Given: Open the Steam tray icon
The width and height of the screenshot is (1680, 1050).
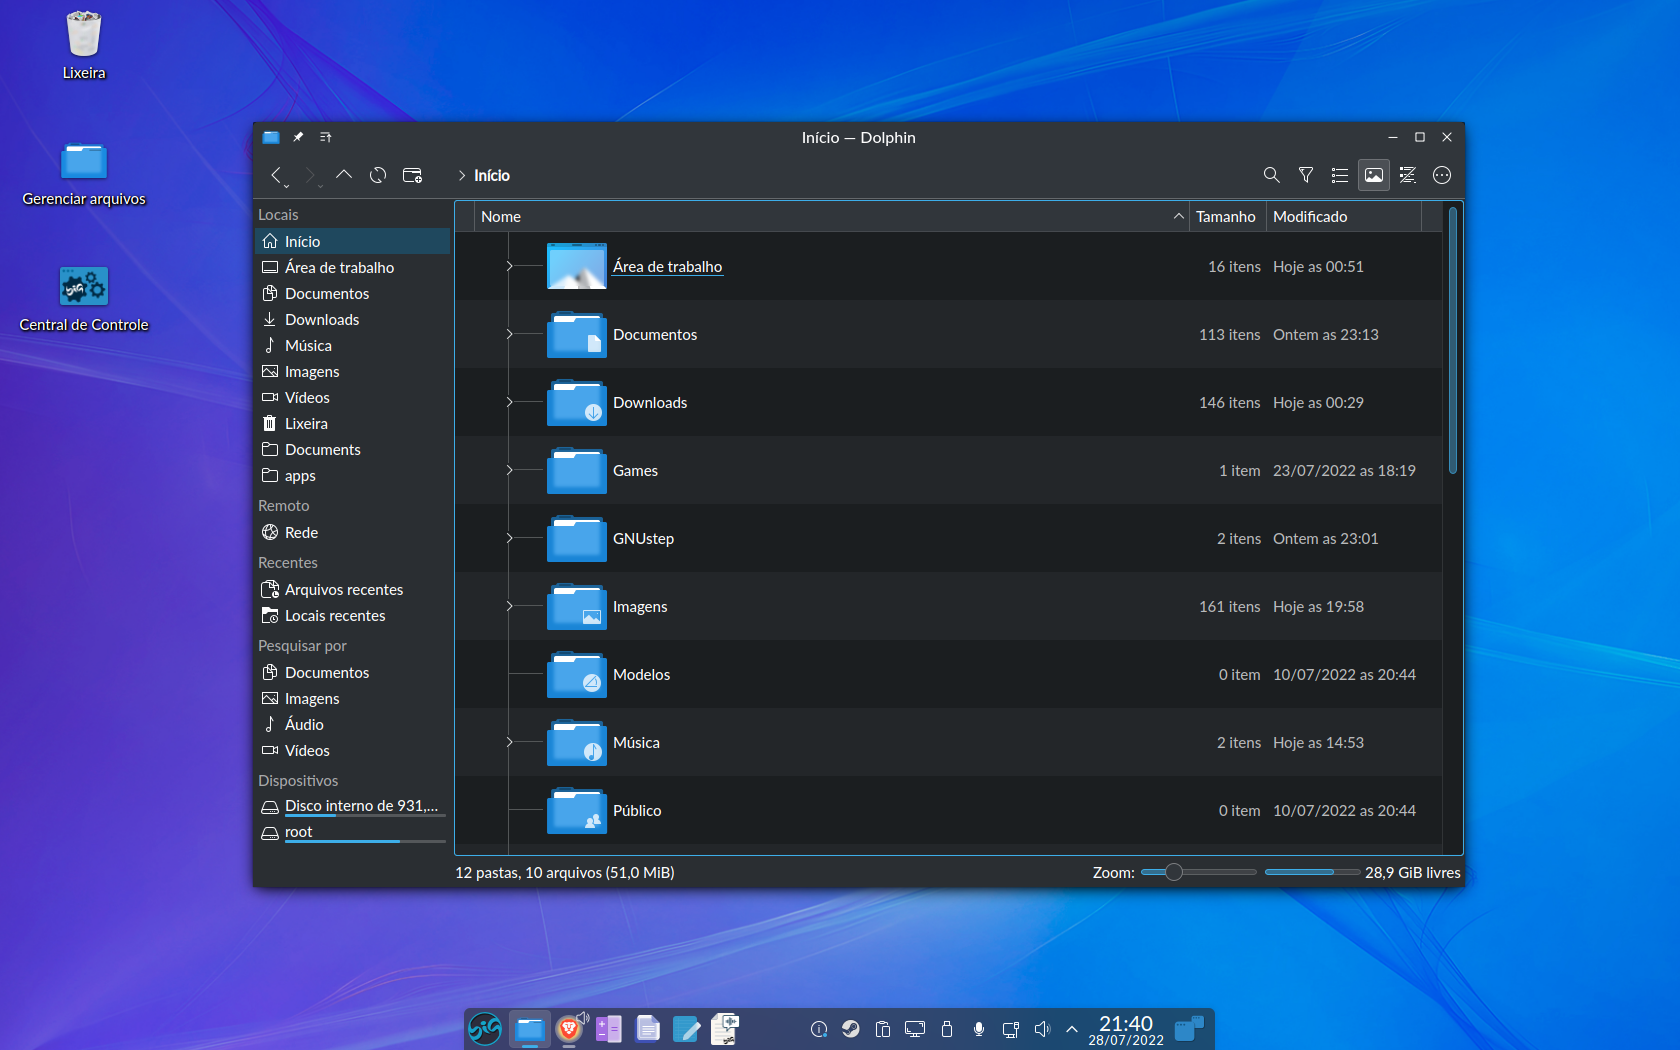Looking at the screenshot, I should coord(851,1029).
